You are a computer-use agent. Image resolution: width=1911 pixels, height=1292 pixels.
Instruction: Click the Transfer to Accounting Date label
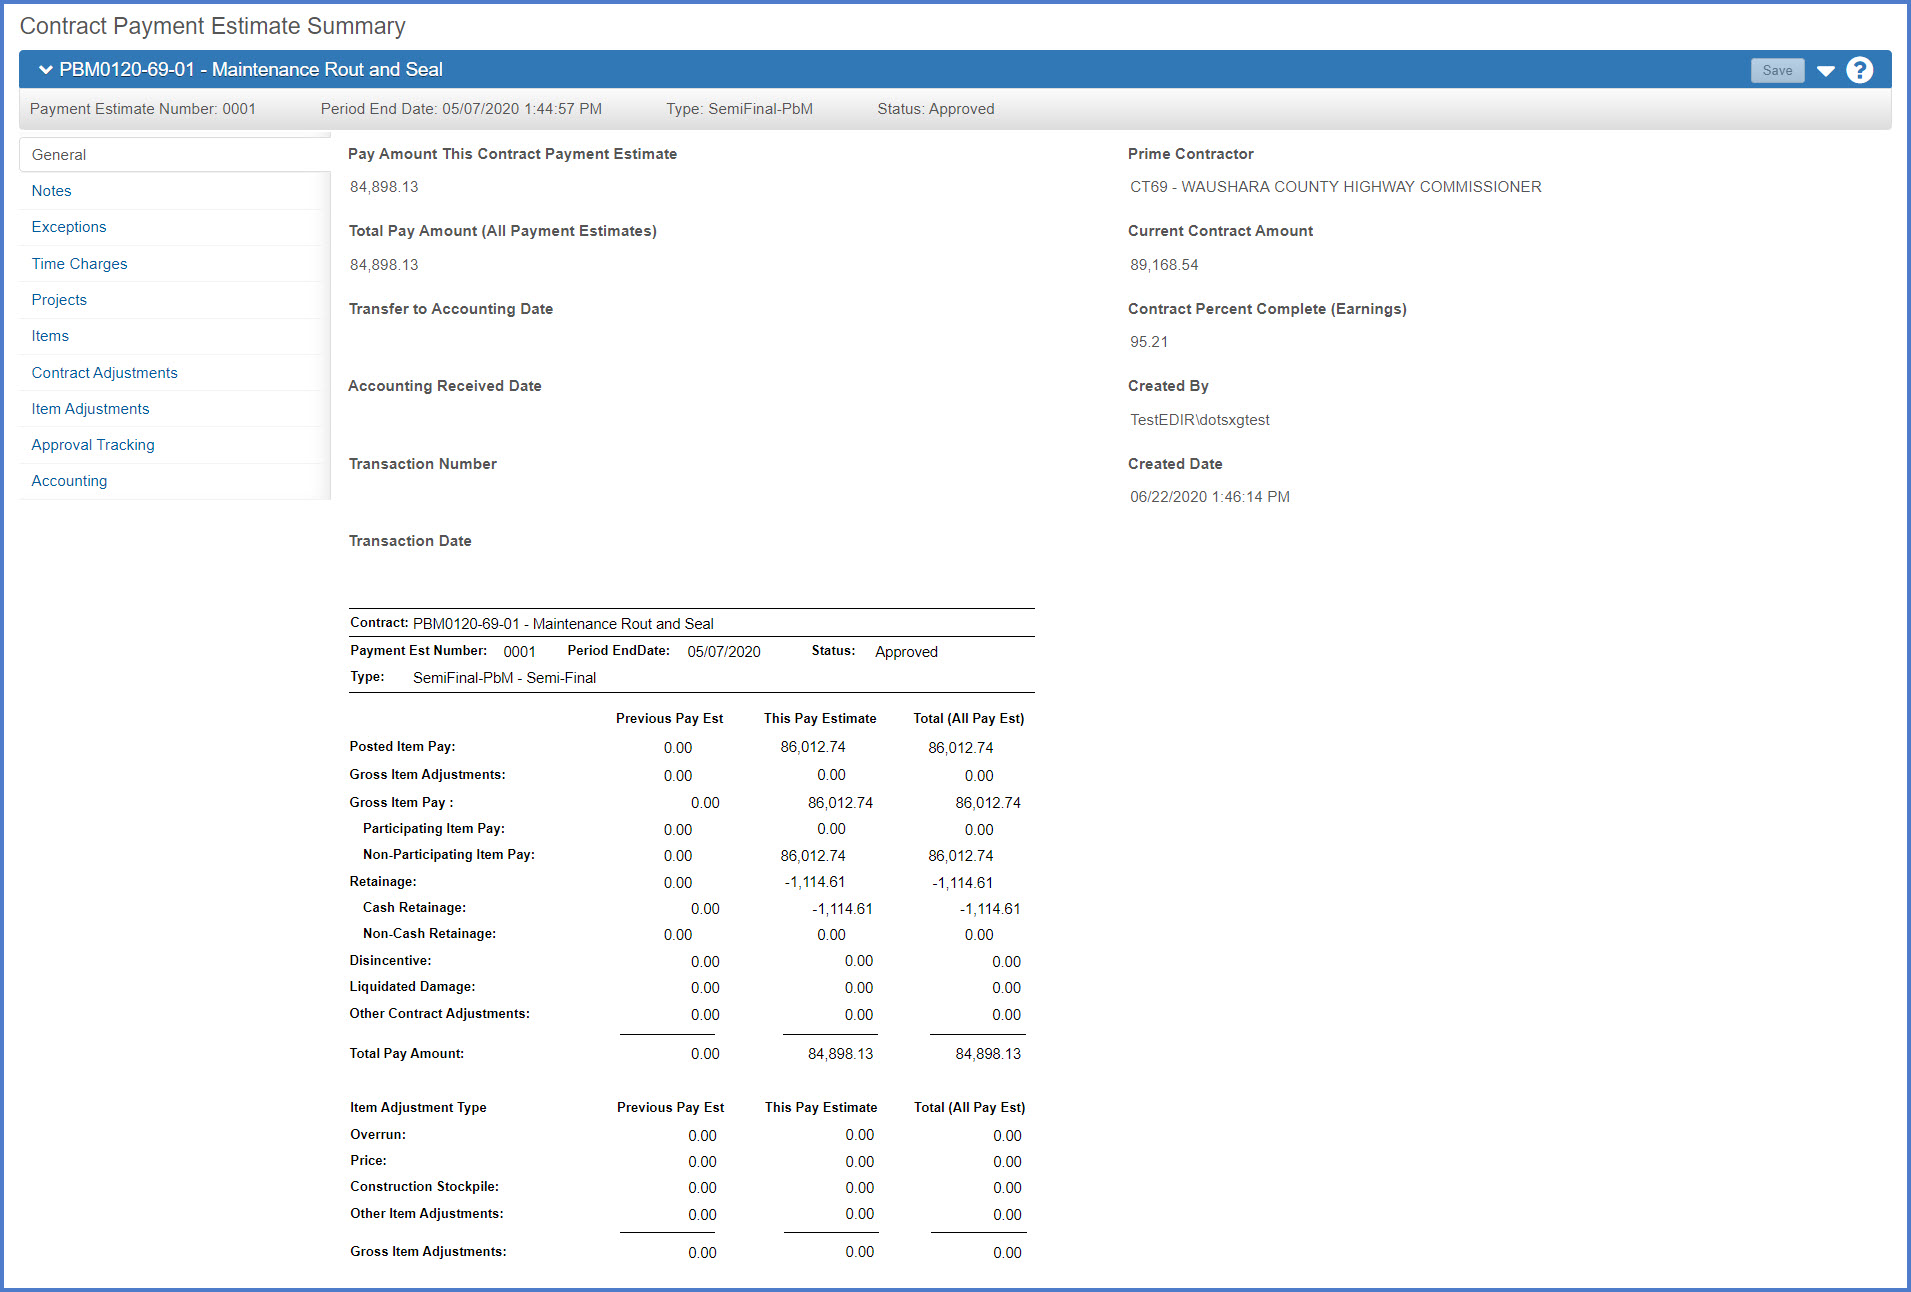pos(451,309)
